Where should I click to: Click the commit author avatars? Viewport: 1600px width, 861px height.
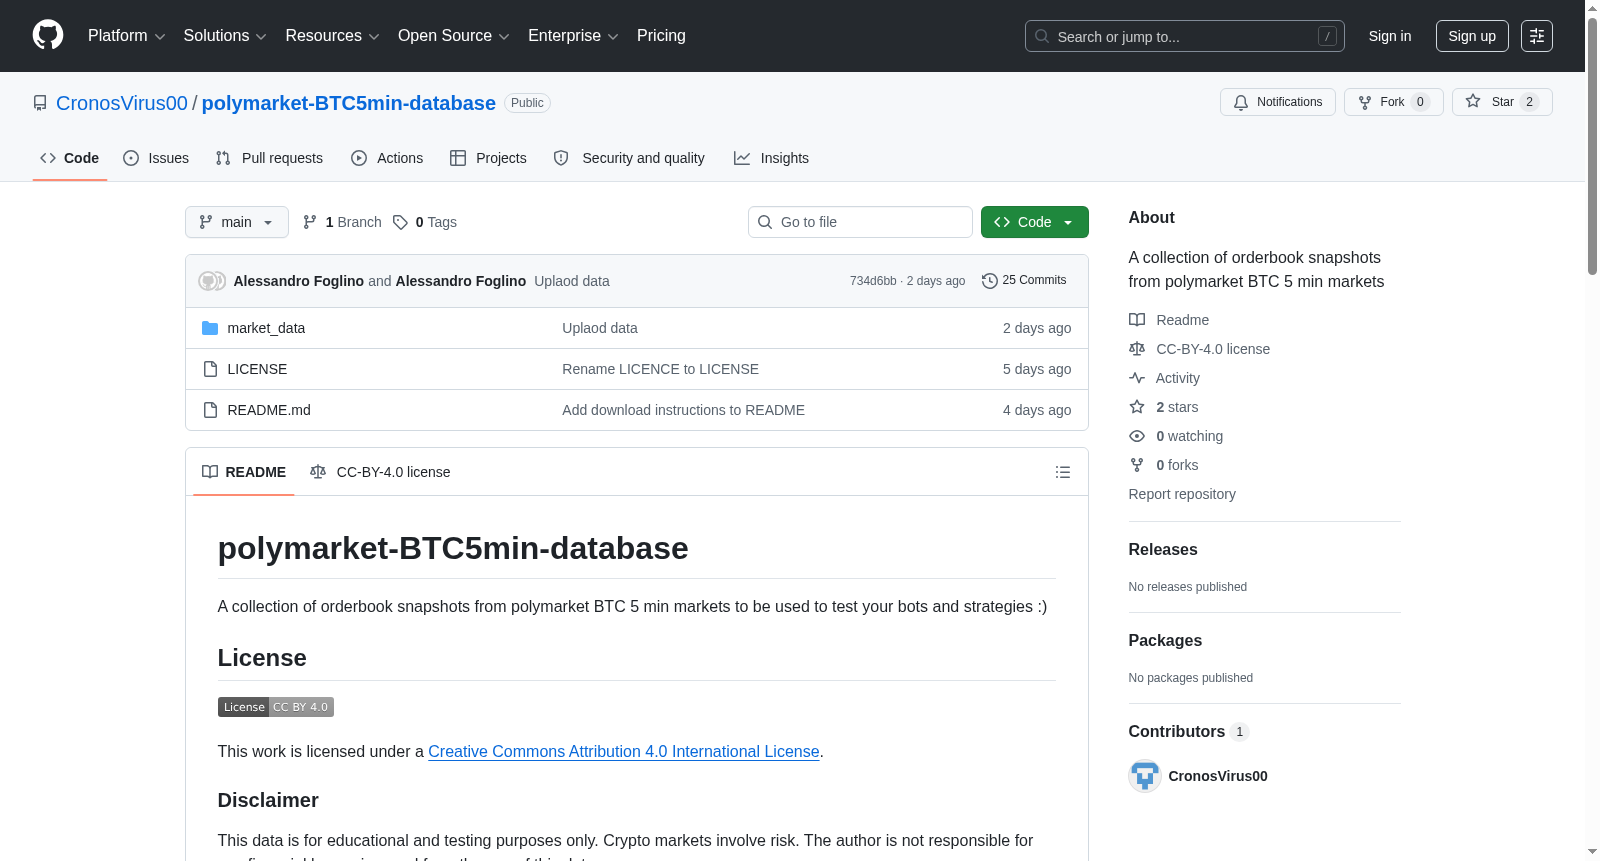(x=212, y=281)
